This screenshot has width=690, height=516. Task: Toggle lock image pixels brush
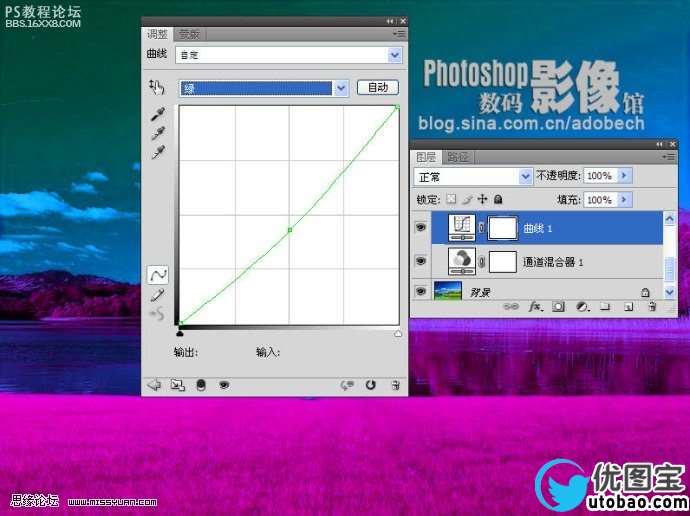pos(467,200)
